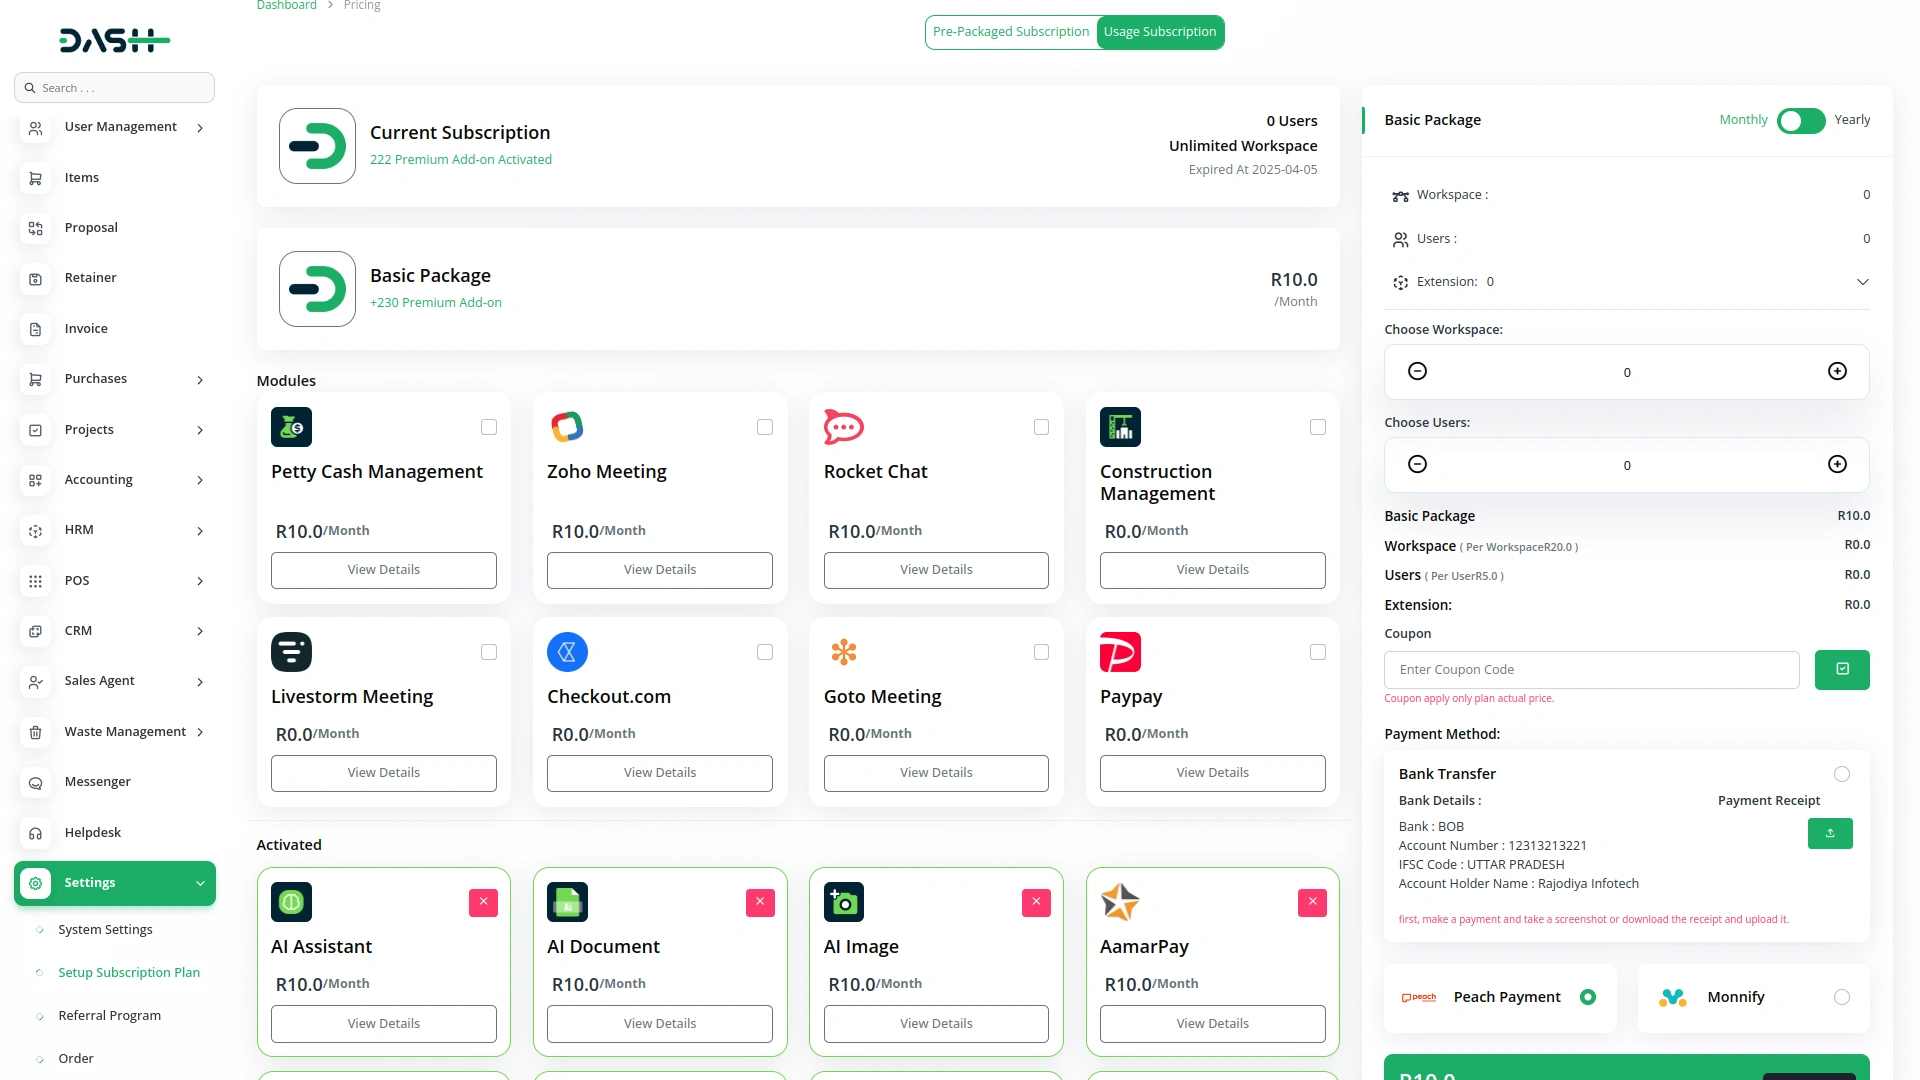Increase workspace count with plus icon
Viewport: 1920px width, 1080px height.
[1837, 371]
